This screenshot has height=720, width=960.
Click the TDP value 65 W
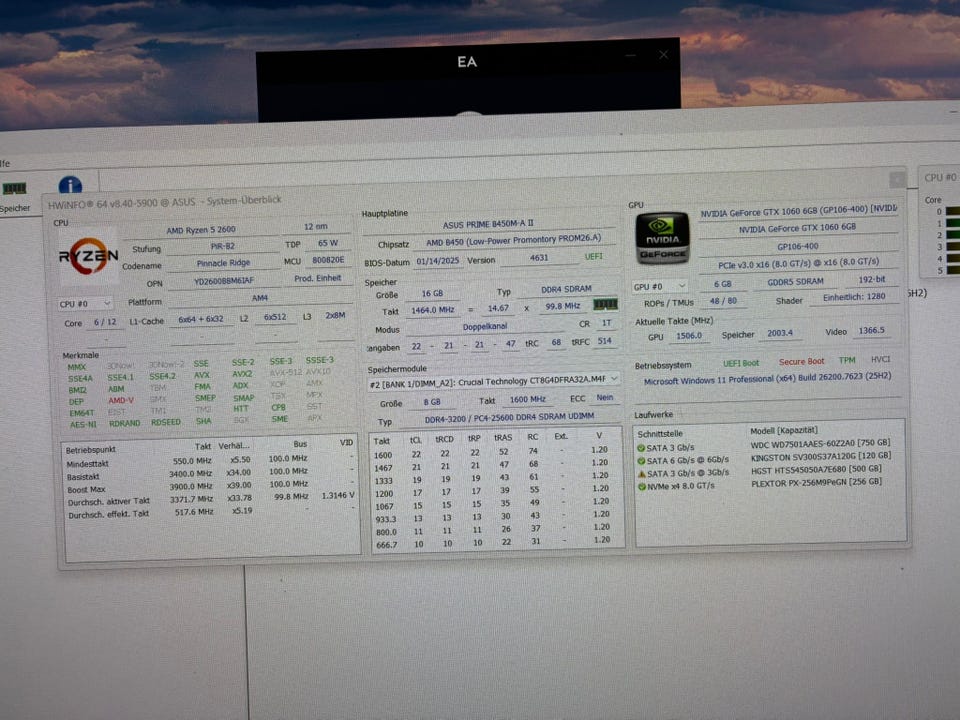(328, 243)
